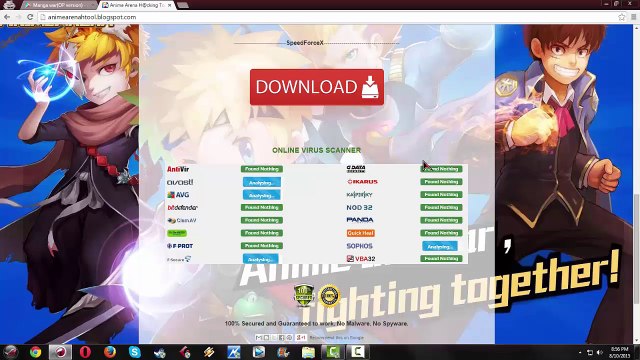Click the AVG logo
This screenshot has width=640, height=360.
(178, 195)
